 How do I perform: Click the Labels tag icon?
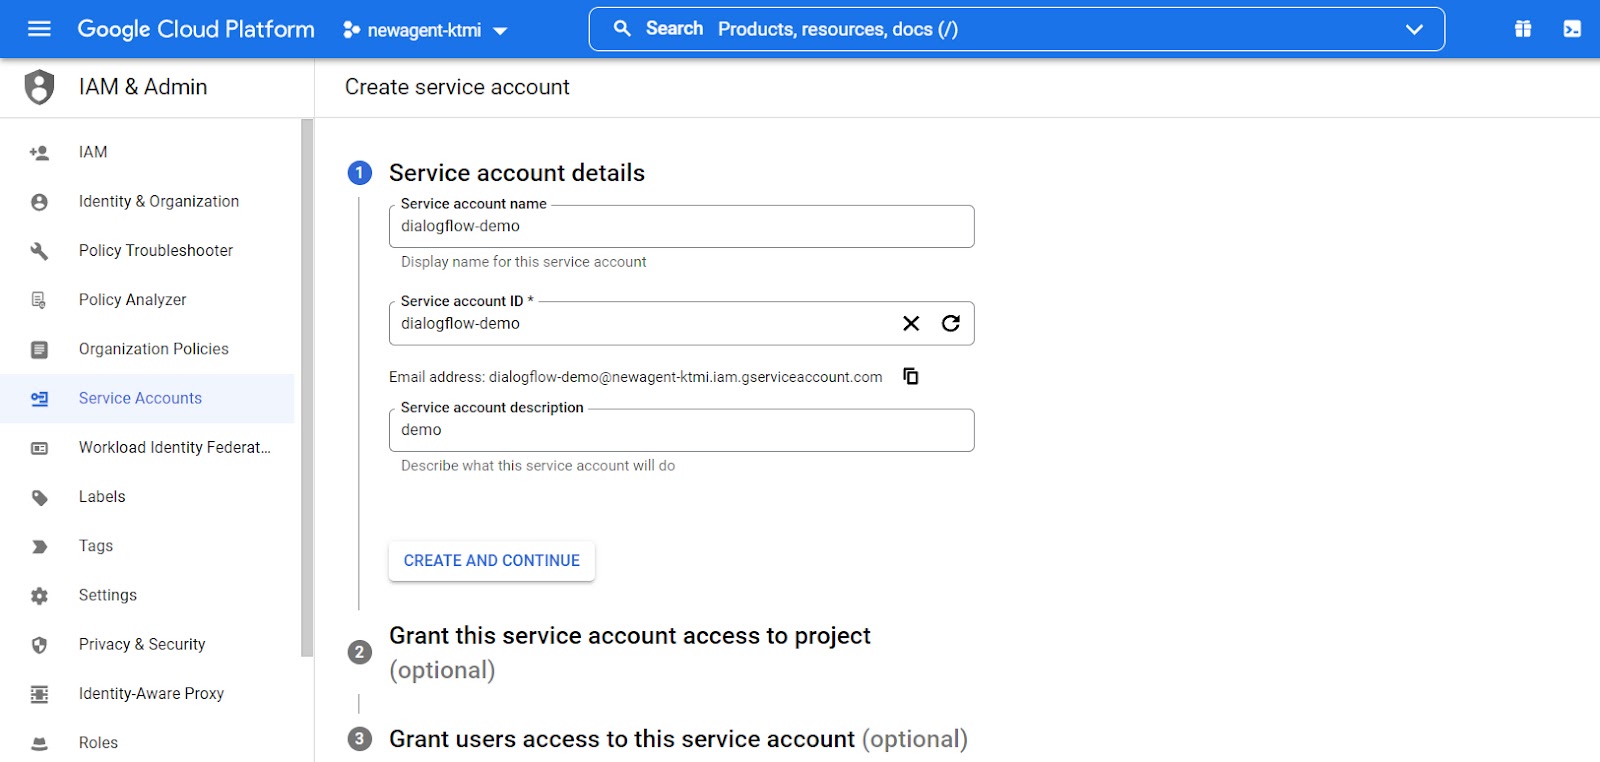[39, 497]
